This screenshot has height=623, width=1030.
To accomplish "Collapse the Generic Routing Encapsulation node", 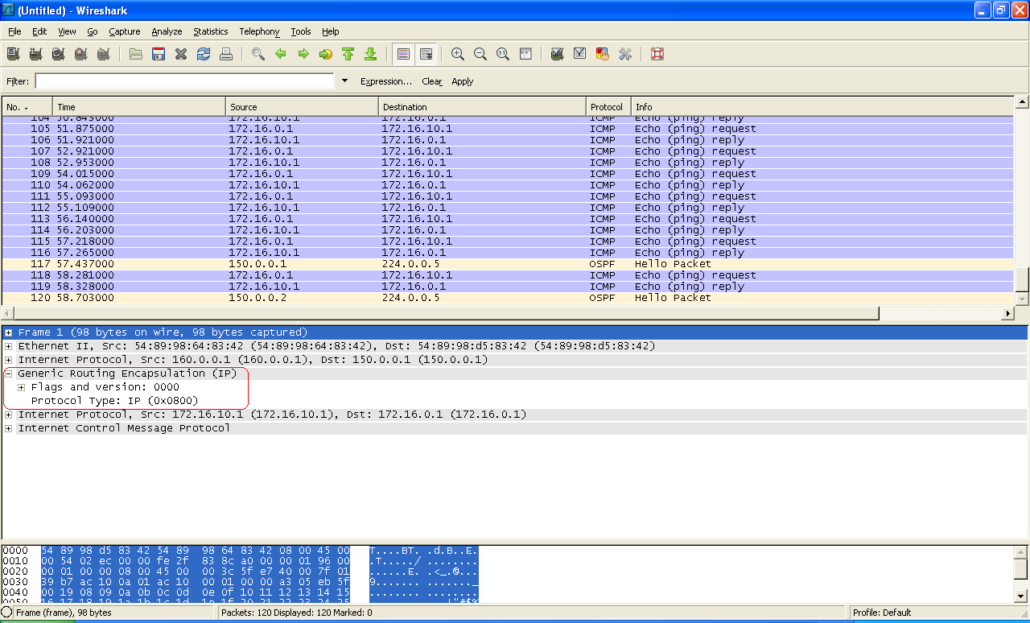I will pyautogui.click(x=9, y=373).
